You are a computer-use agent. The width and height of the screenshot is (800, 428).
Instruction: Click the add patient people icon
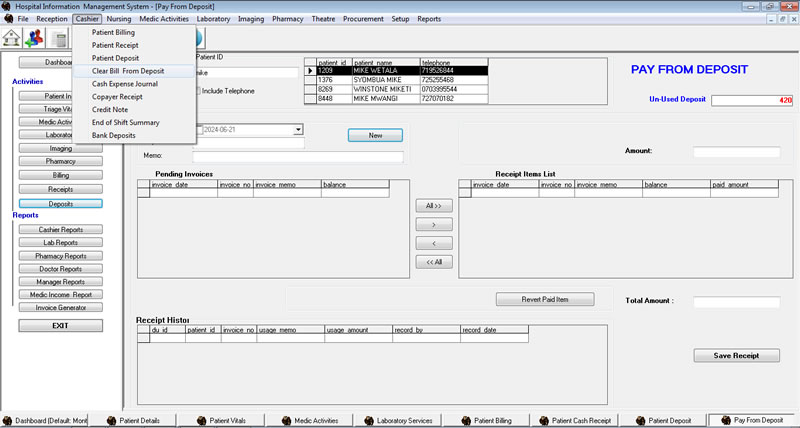click(x=36, y=38)
